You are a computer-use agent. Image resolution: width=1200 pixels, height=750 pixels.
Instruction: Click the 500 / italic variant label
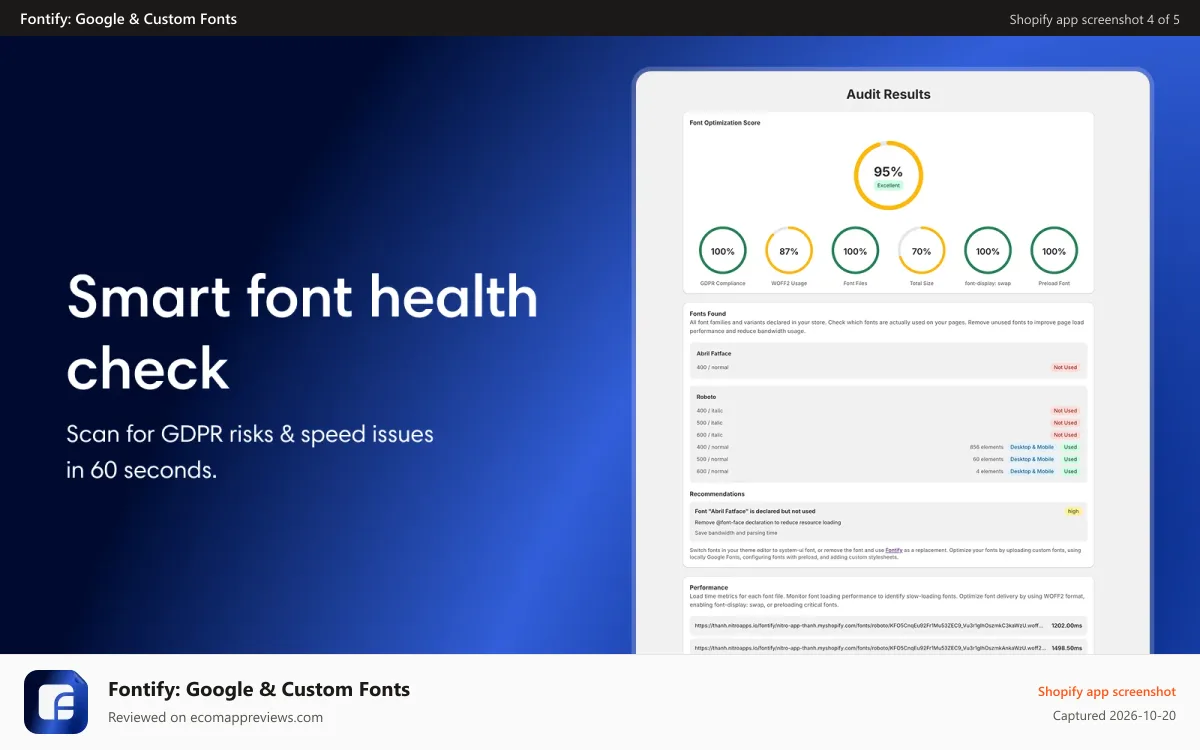click(709, 423)
